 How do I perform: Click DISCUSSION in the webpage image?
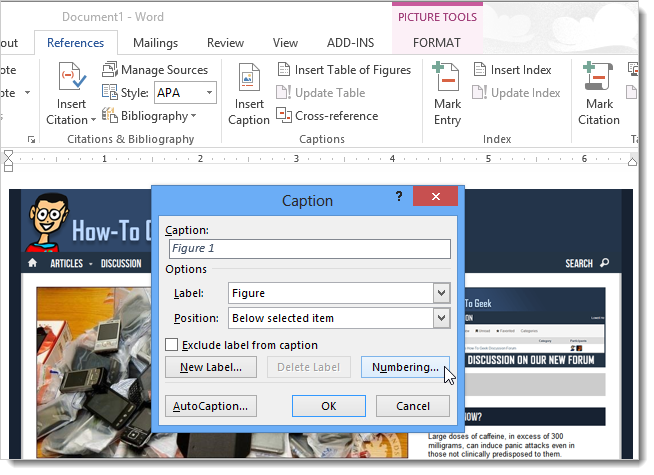point(121,264)
